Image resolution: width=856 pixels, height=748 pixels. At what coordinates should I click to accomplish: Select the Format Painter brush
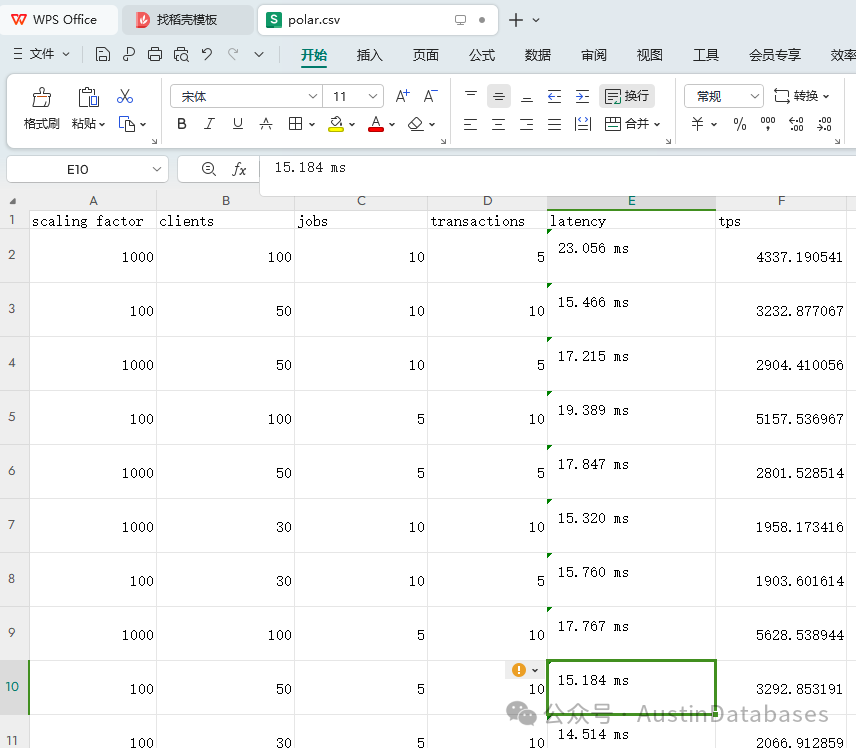[41, 97]
